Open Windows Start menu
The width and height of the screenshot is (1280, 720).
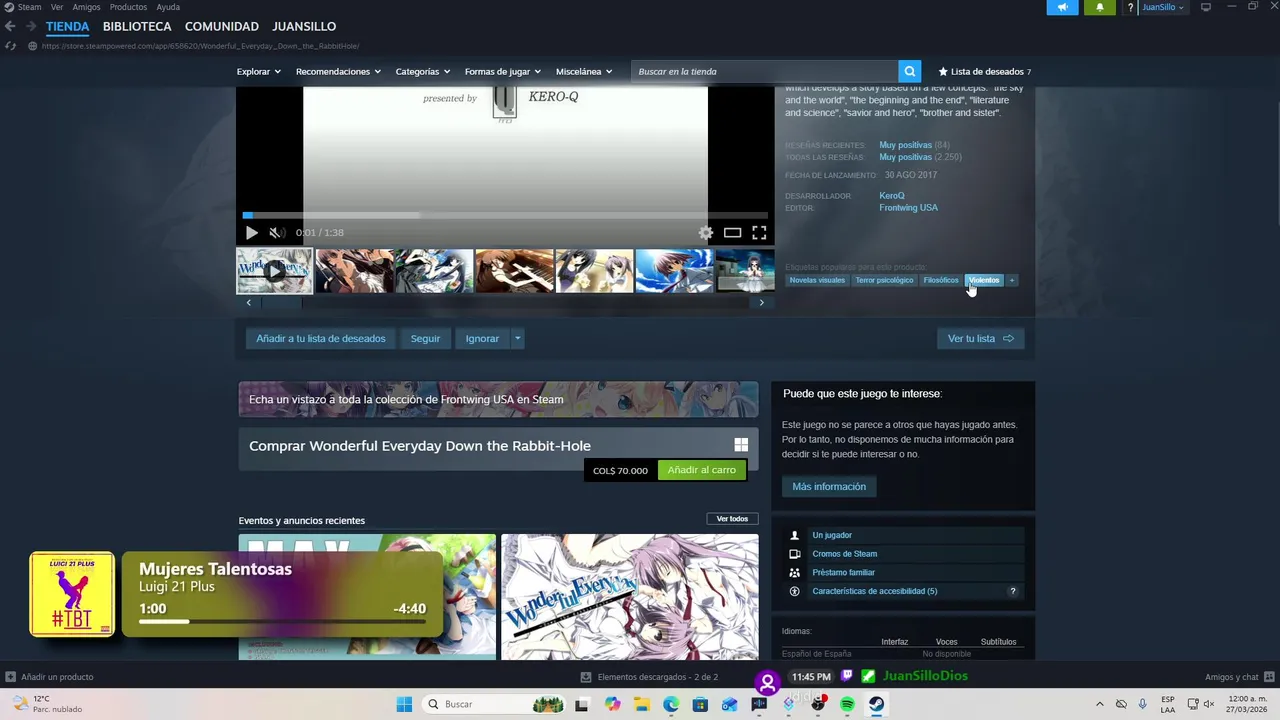tap(404, 704)
